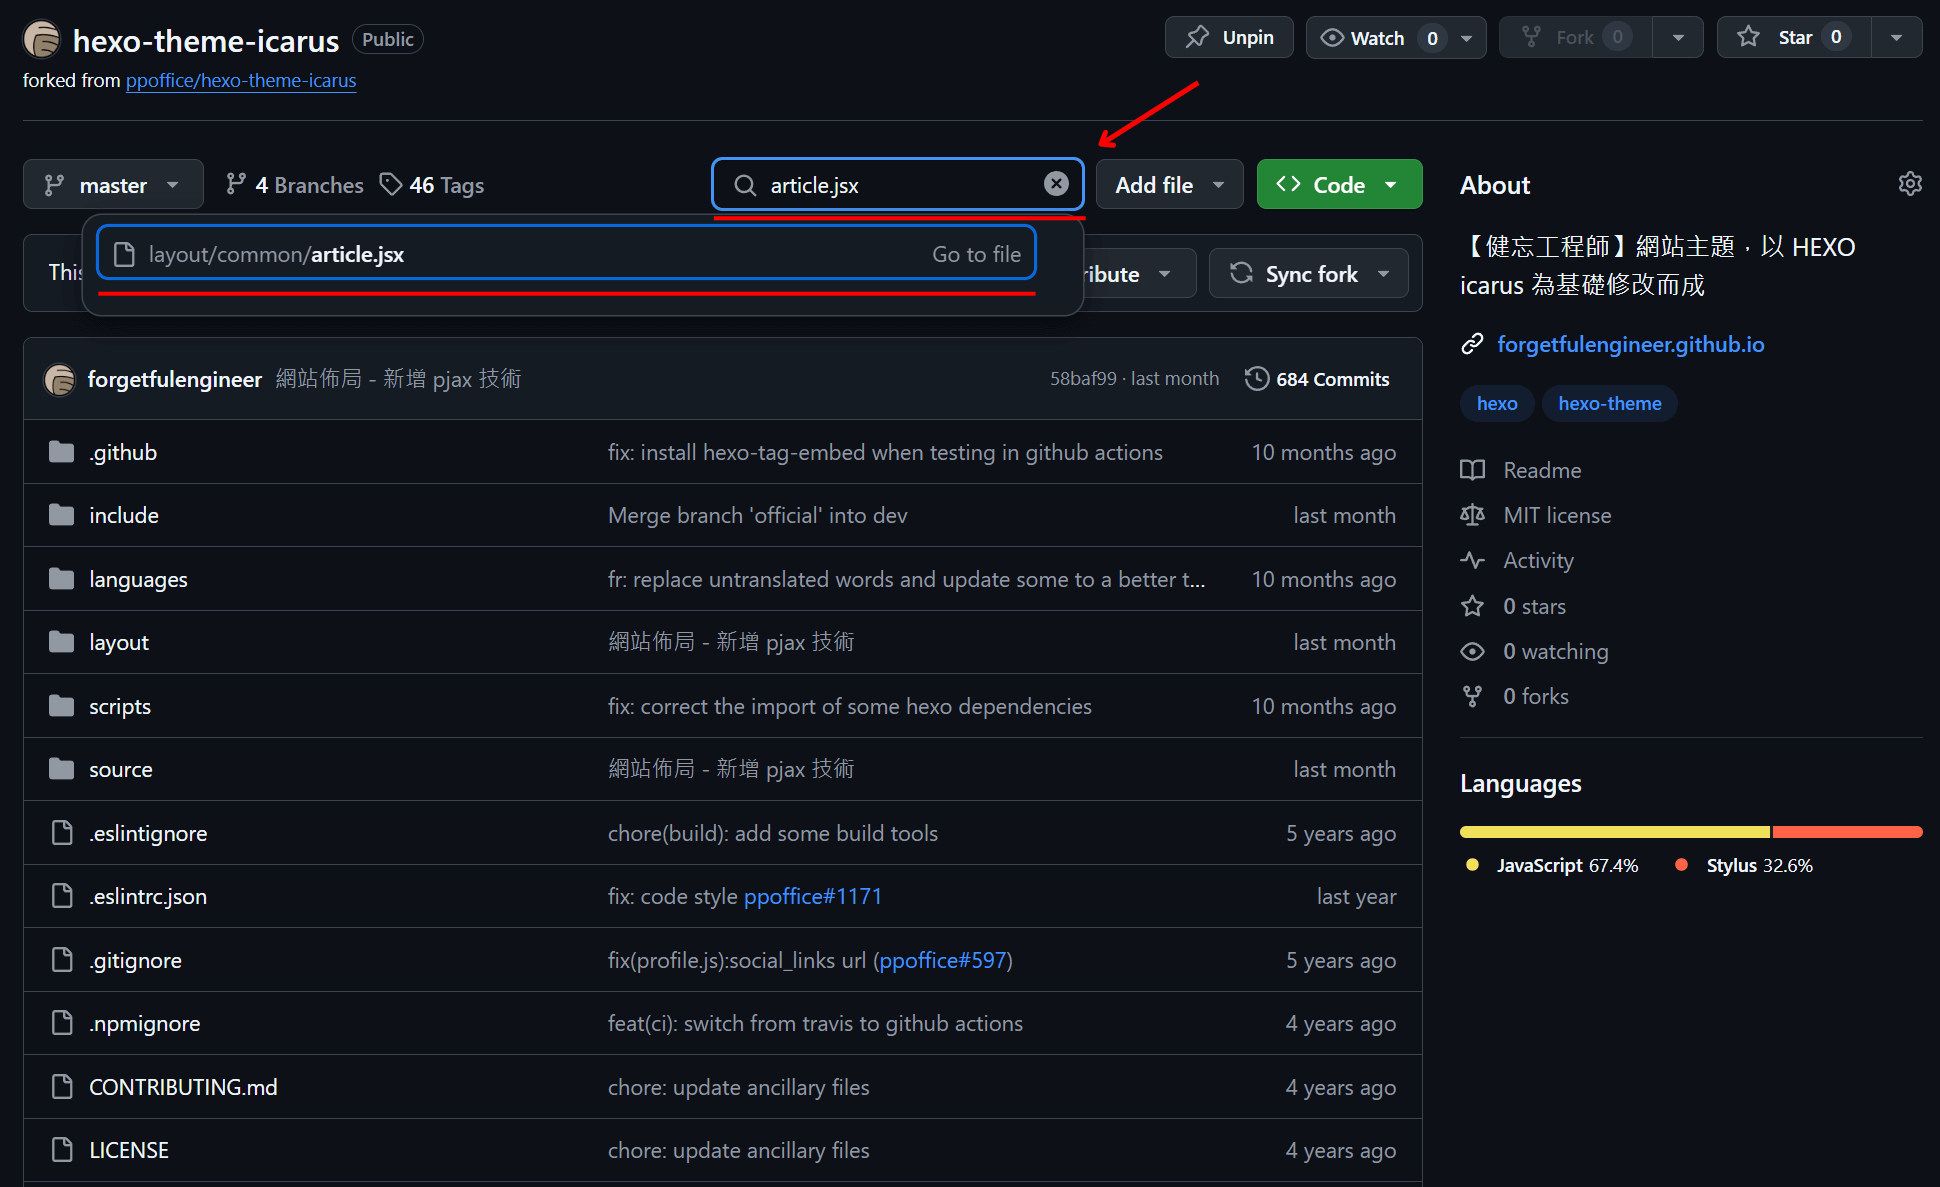Unpin the repository
This screenshot has width=1940, height=1187.
(x=1229, y=37)
